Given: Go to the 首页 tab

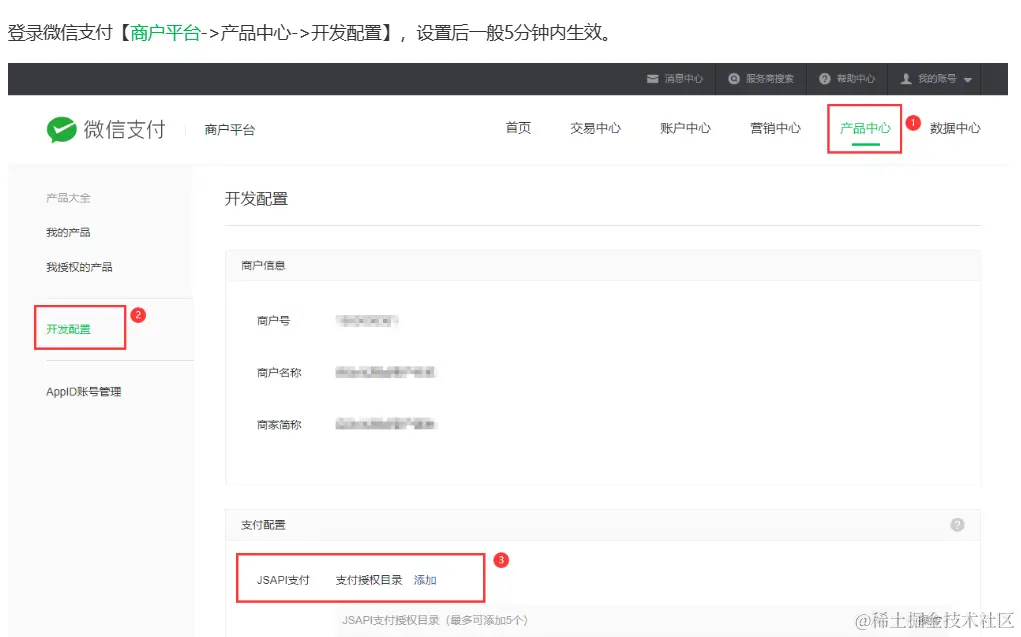Looking at the screenshot, I should pyautogui.click(x=518, y=128).
